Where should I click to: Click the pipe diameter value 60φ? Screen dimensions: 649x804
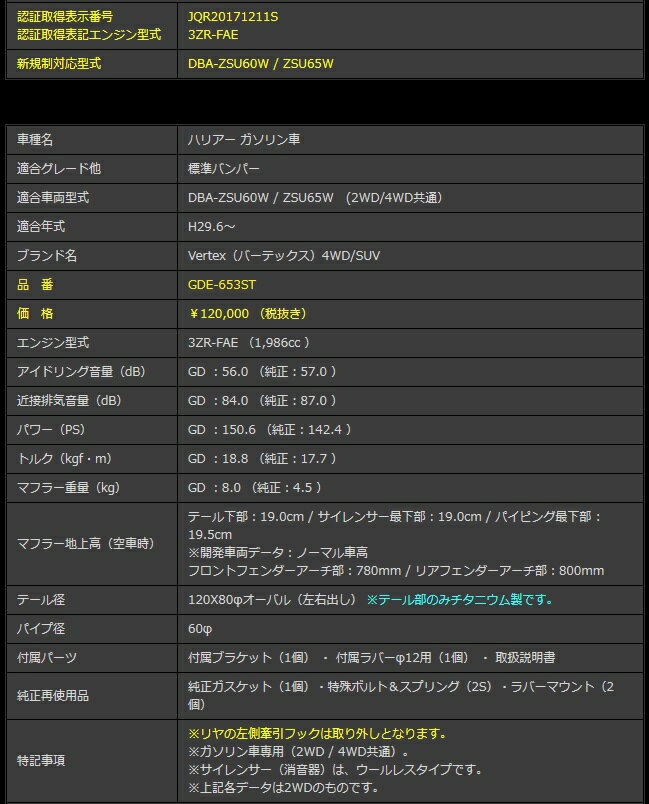click(200, 629)
